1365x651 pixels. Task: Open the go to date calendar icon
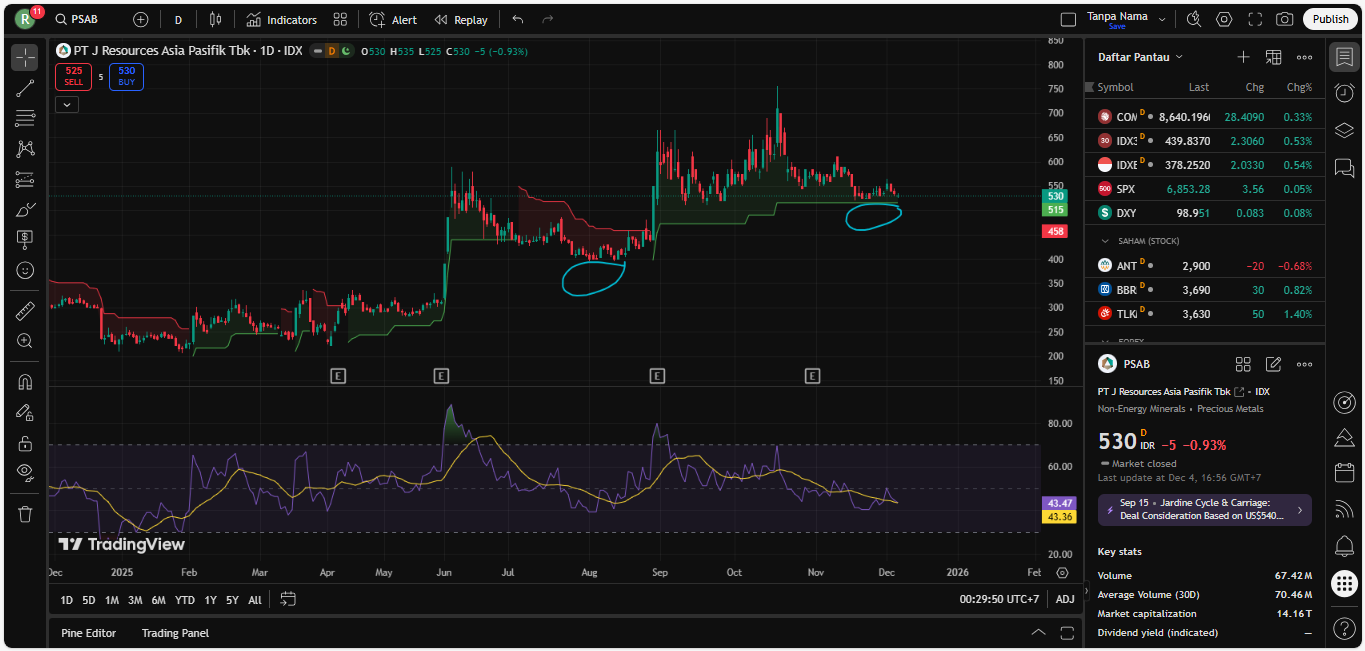(x=288, y=599)
